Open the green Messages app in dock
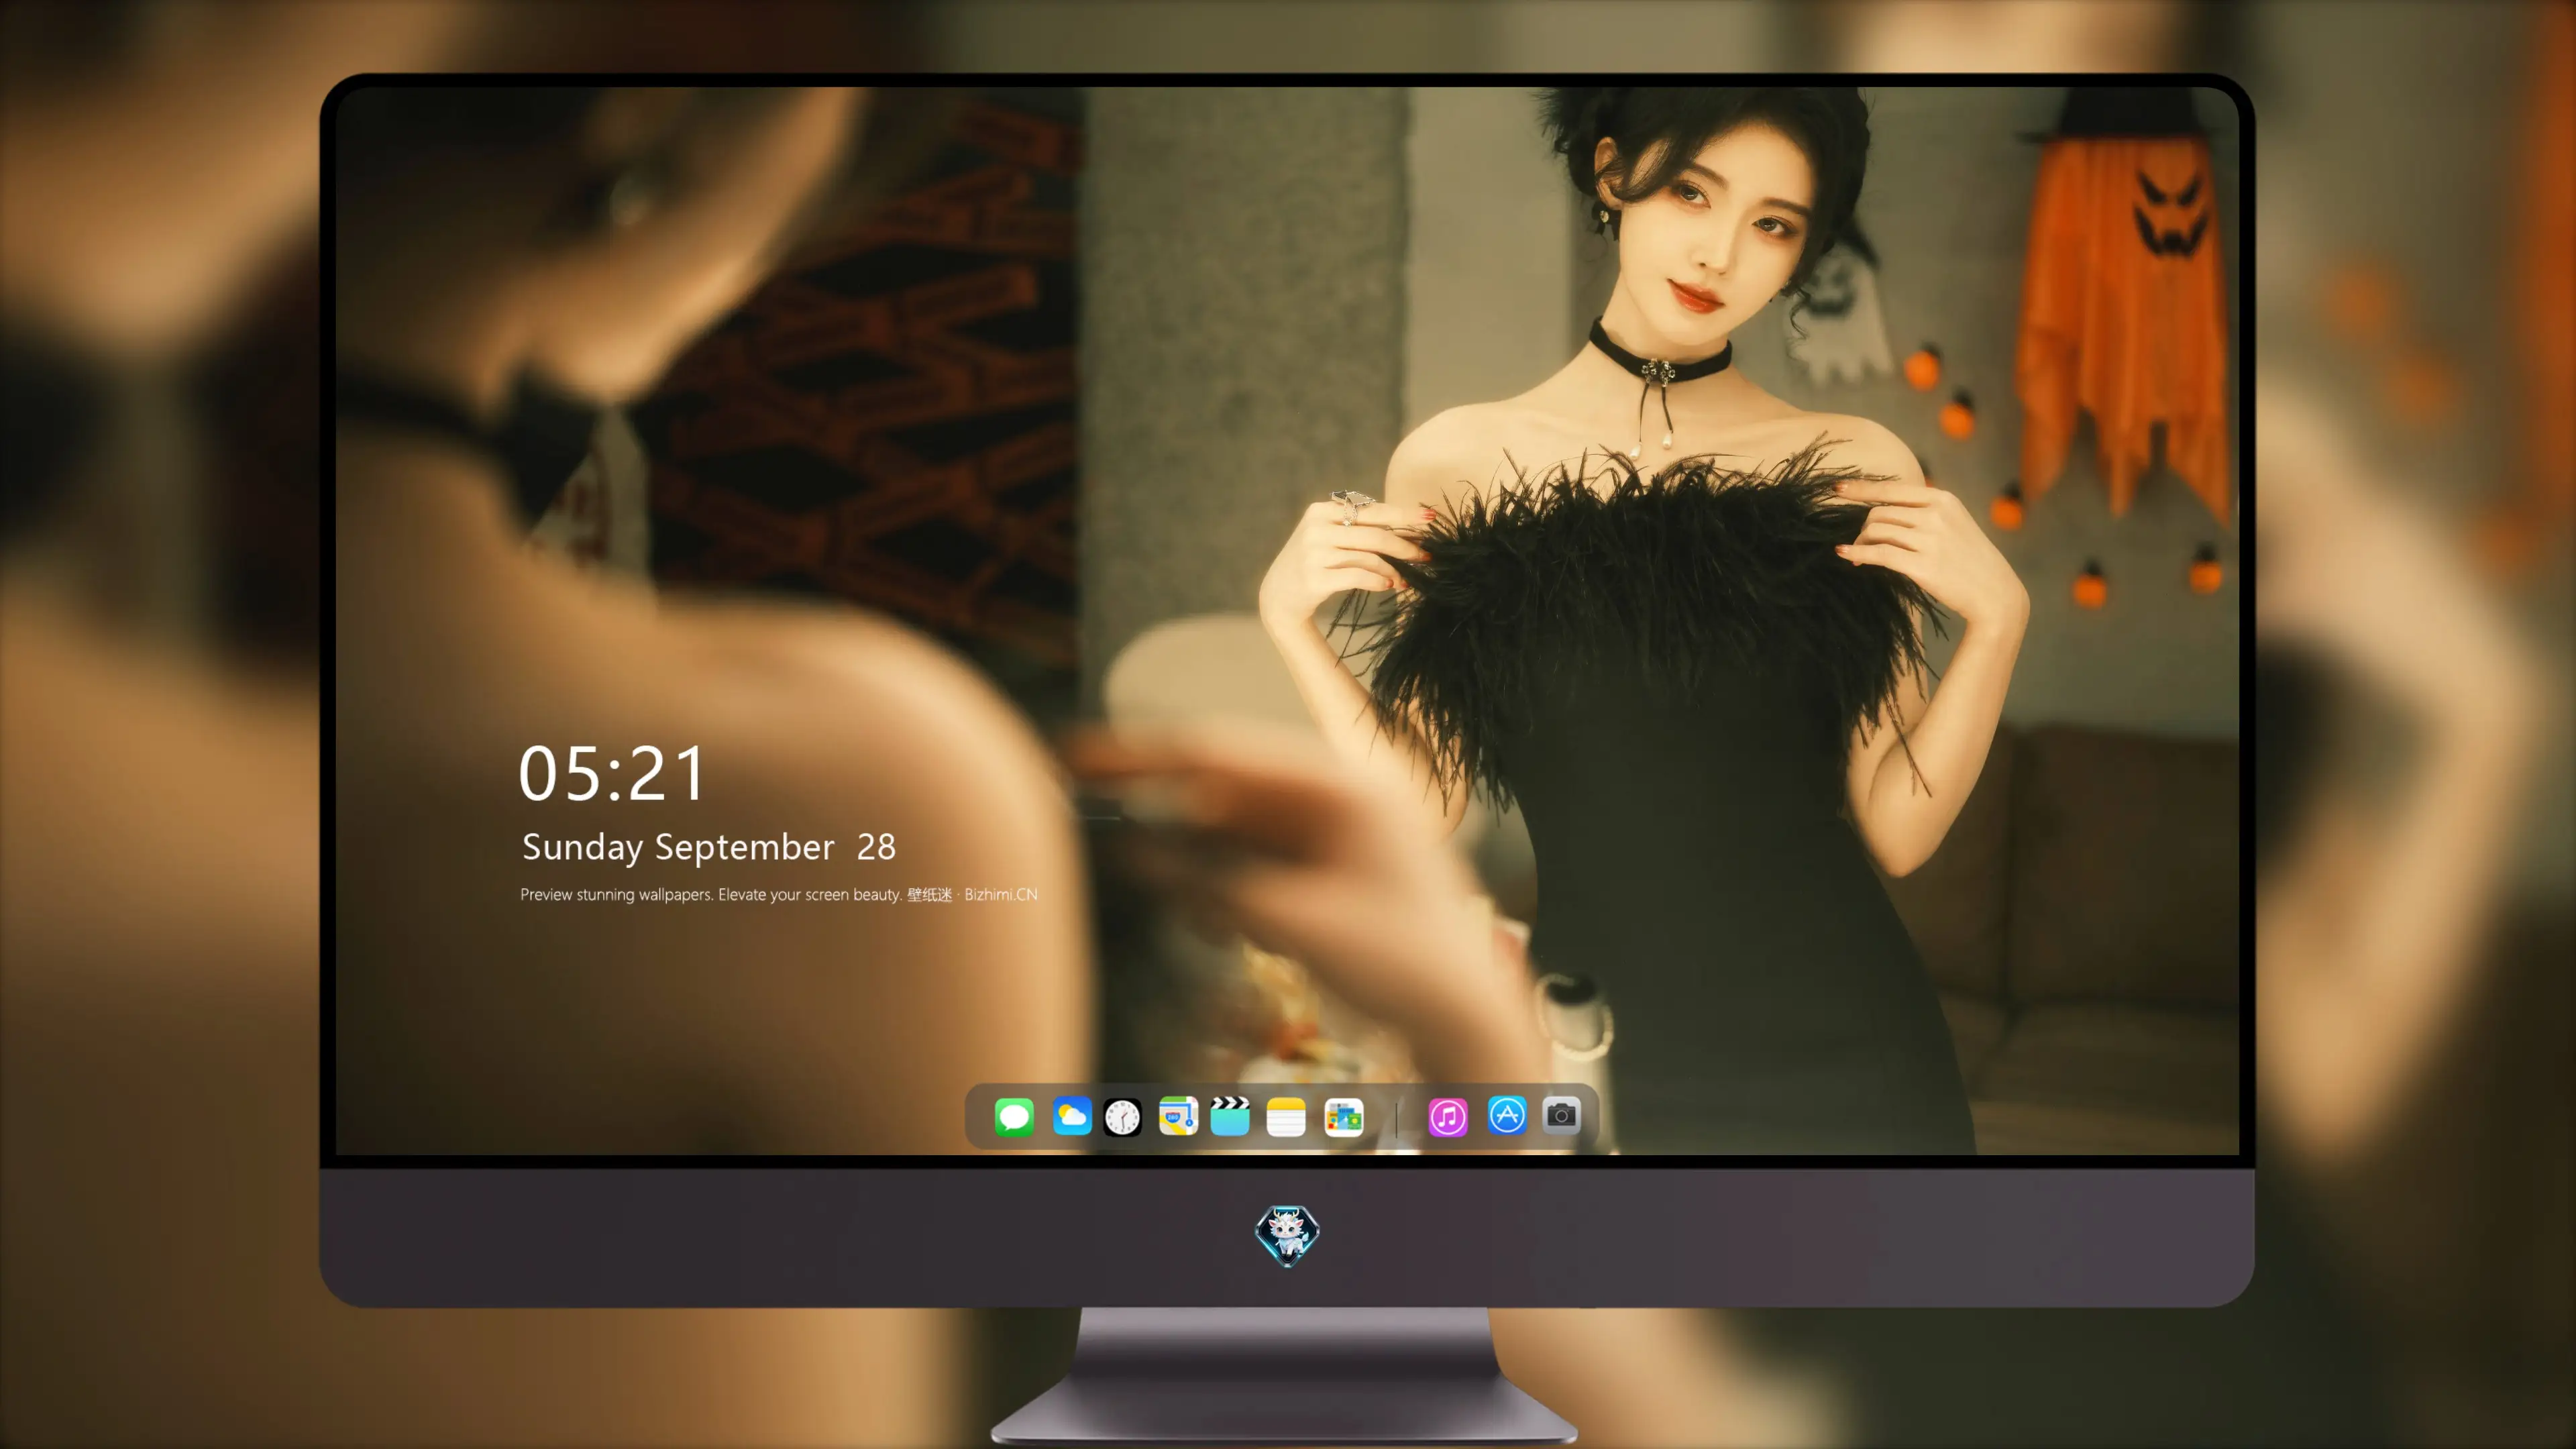This screenshot has width=2576, height=1449. 1014,1116
